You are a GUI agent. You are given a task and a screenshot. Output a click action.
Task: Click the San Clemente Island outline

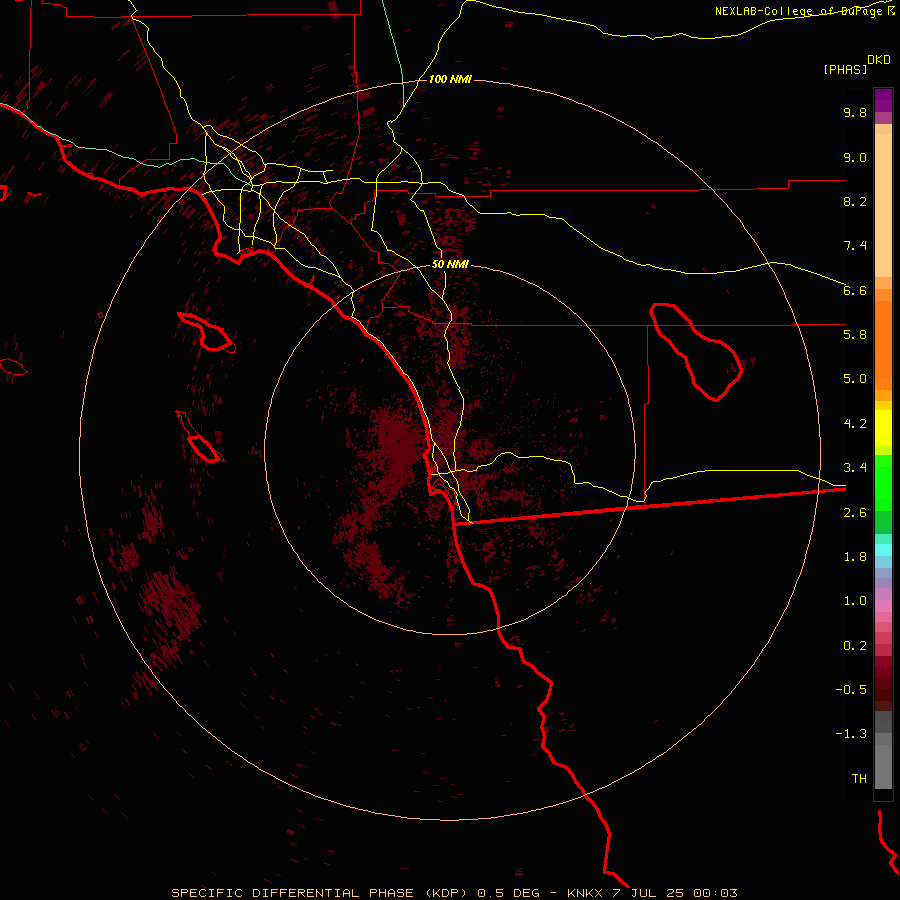[x=200, y=437]
